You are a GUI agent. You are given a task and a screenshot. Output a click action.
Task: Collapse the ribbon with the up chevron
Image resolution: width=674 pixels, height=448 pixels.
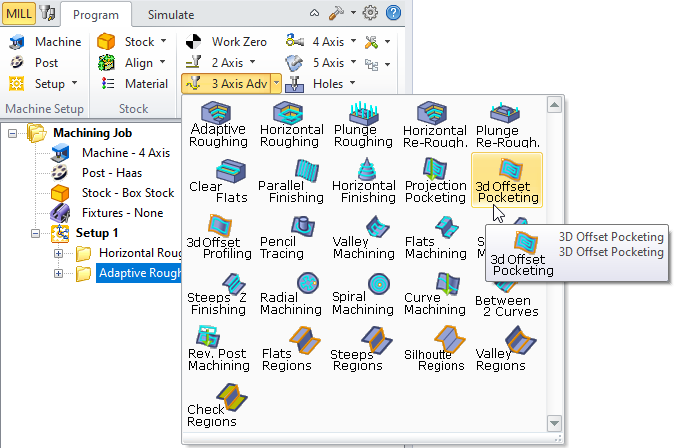pos(315,13)
